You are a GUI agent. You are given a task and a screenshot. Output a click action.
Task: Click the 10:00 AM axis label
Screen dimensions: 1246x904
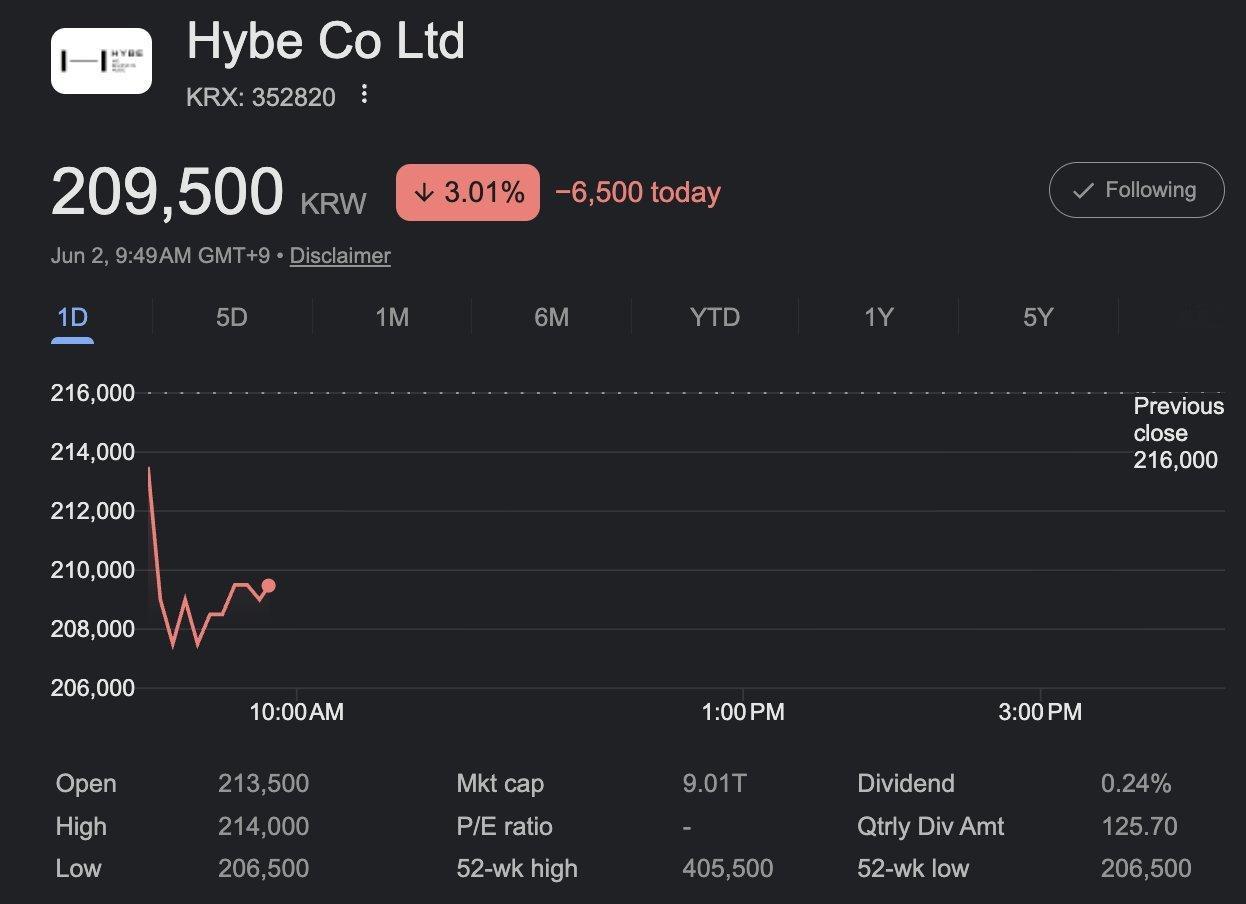pyautogui.click(x=296, y=712)
